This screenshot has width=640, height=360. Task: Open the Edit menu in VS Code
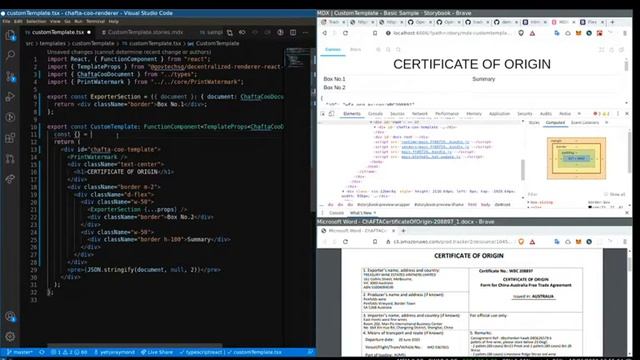point(18,21)
